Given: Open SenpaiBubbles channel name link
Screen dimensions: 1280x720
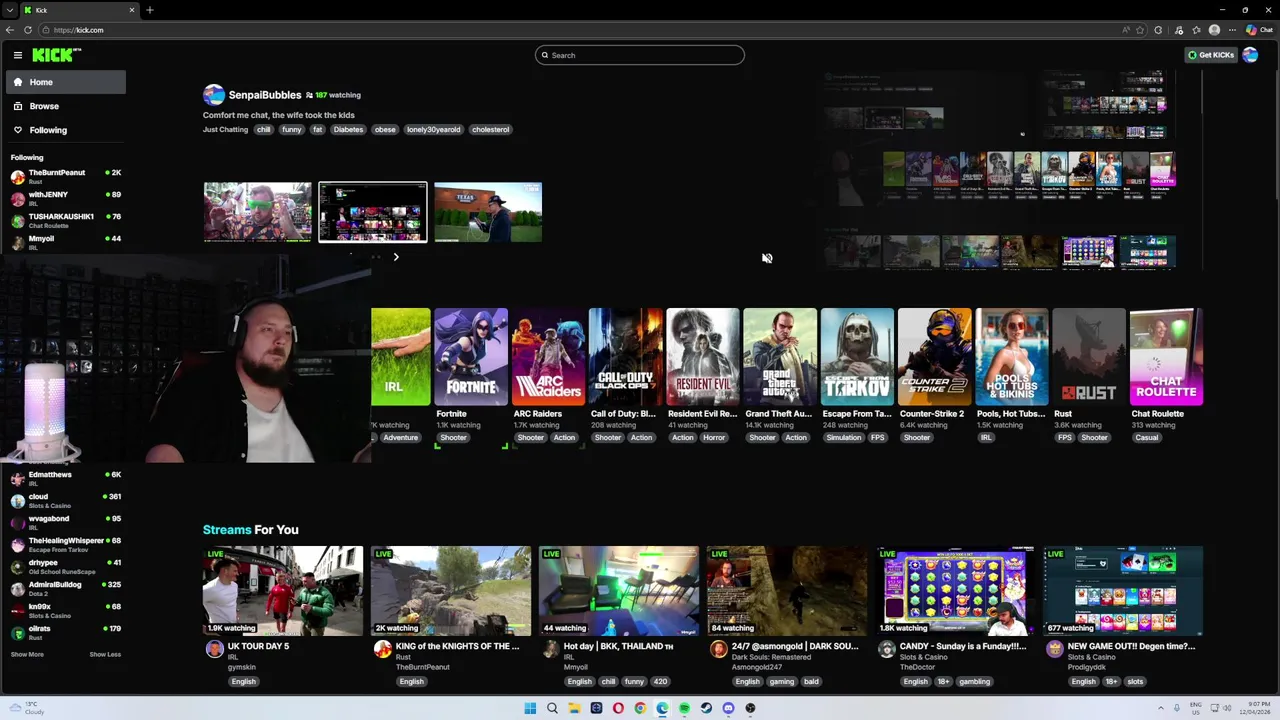Looking at the screenshot, I should pos(265,95).
